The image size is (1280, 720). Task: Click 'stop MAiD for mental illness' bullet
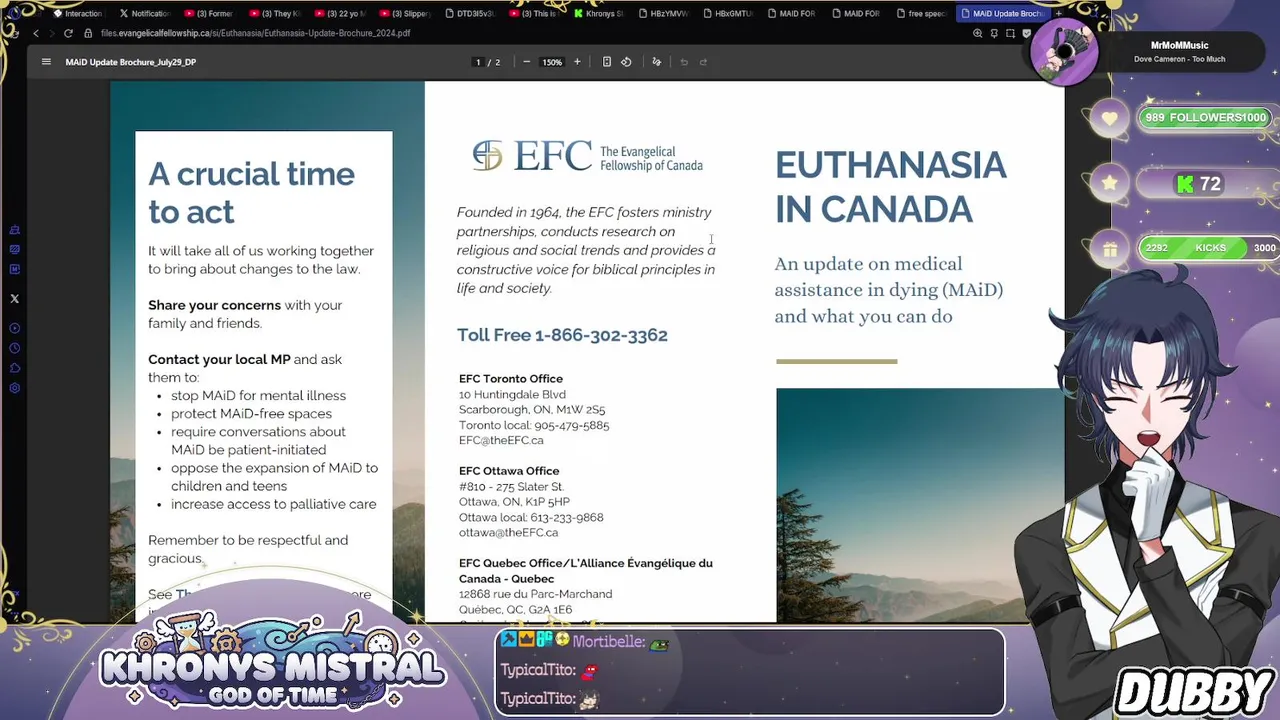point(258,395)
